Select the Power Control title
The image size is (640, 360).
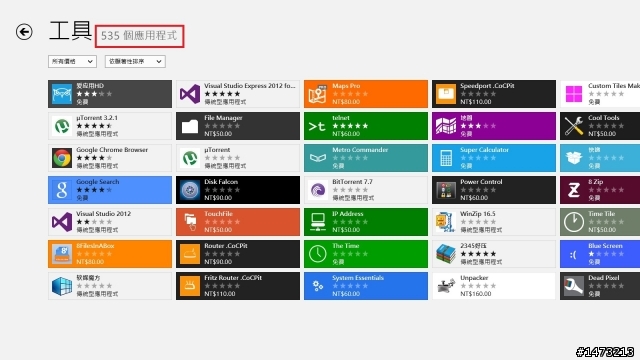pos(481,182)
